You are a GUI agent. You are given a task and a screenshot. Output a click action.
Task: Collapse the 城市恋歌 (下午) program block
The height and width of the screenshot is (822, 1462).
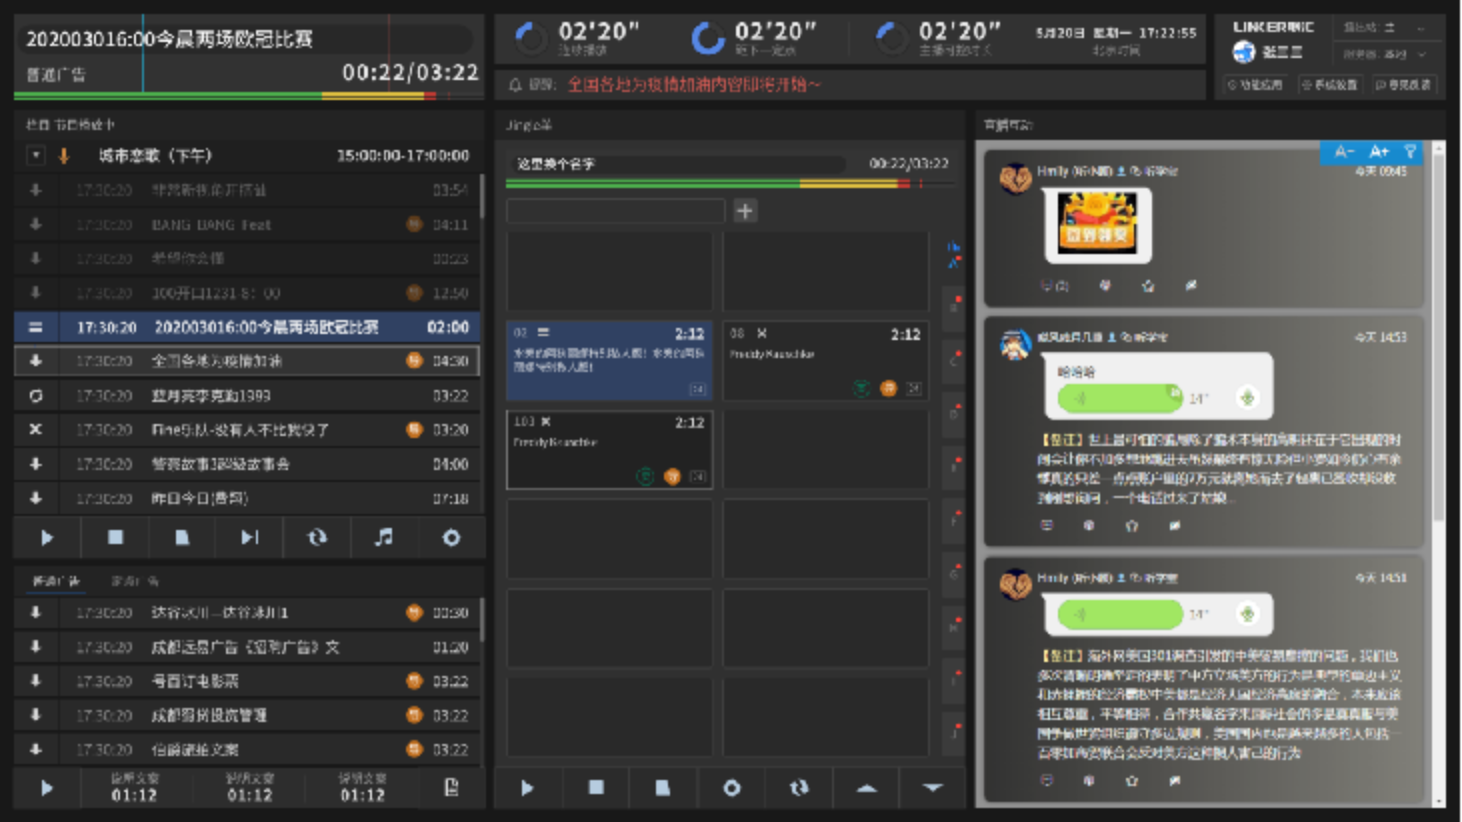point(36,156)
